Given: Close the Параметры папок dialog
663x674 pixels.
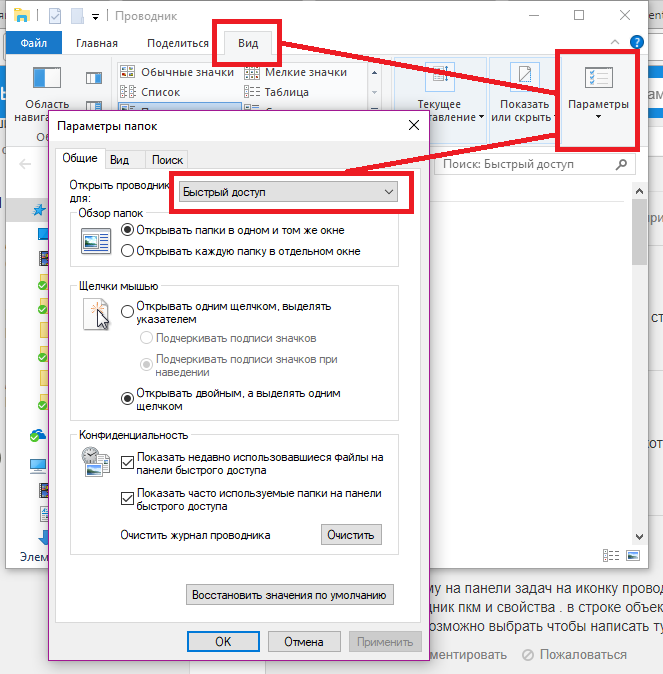Looking at the screenshot, I should coord(414,125).
